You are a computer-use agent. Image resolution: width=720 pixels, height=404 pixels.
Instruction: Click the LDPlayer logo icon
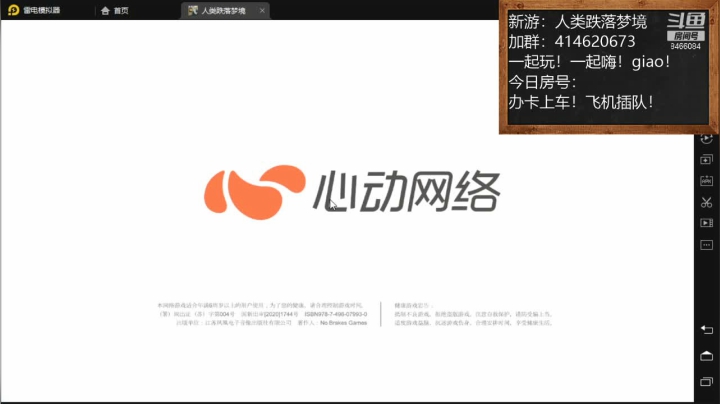(13, 10)
